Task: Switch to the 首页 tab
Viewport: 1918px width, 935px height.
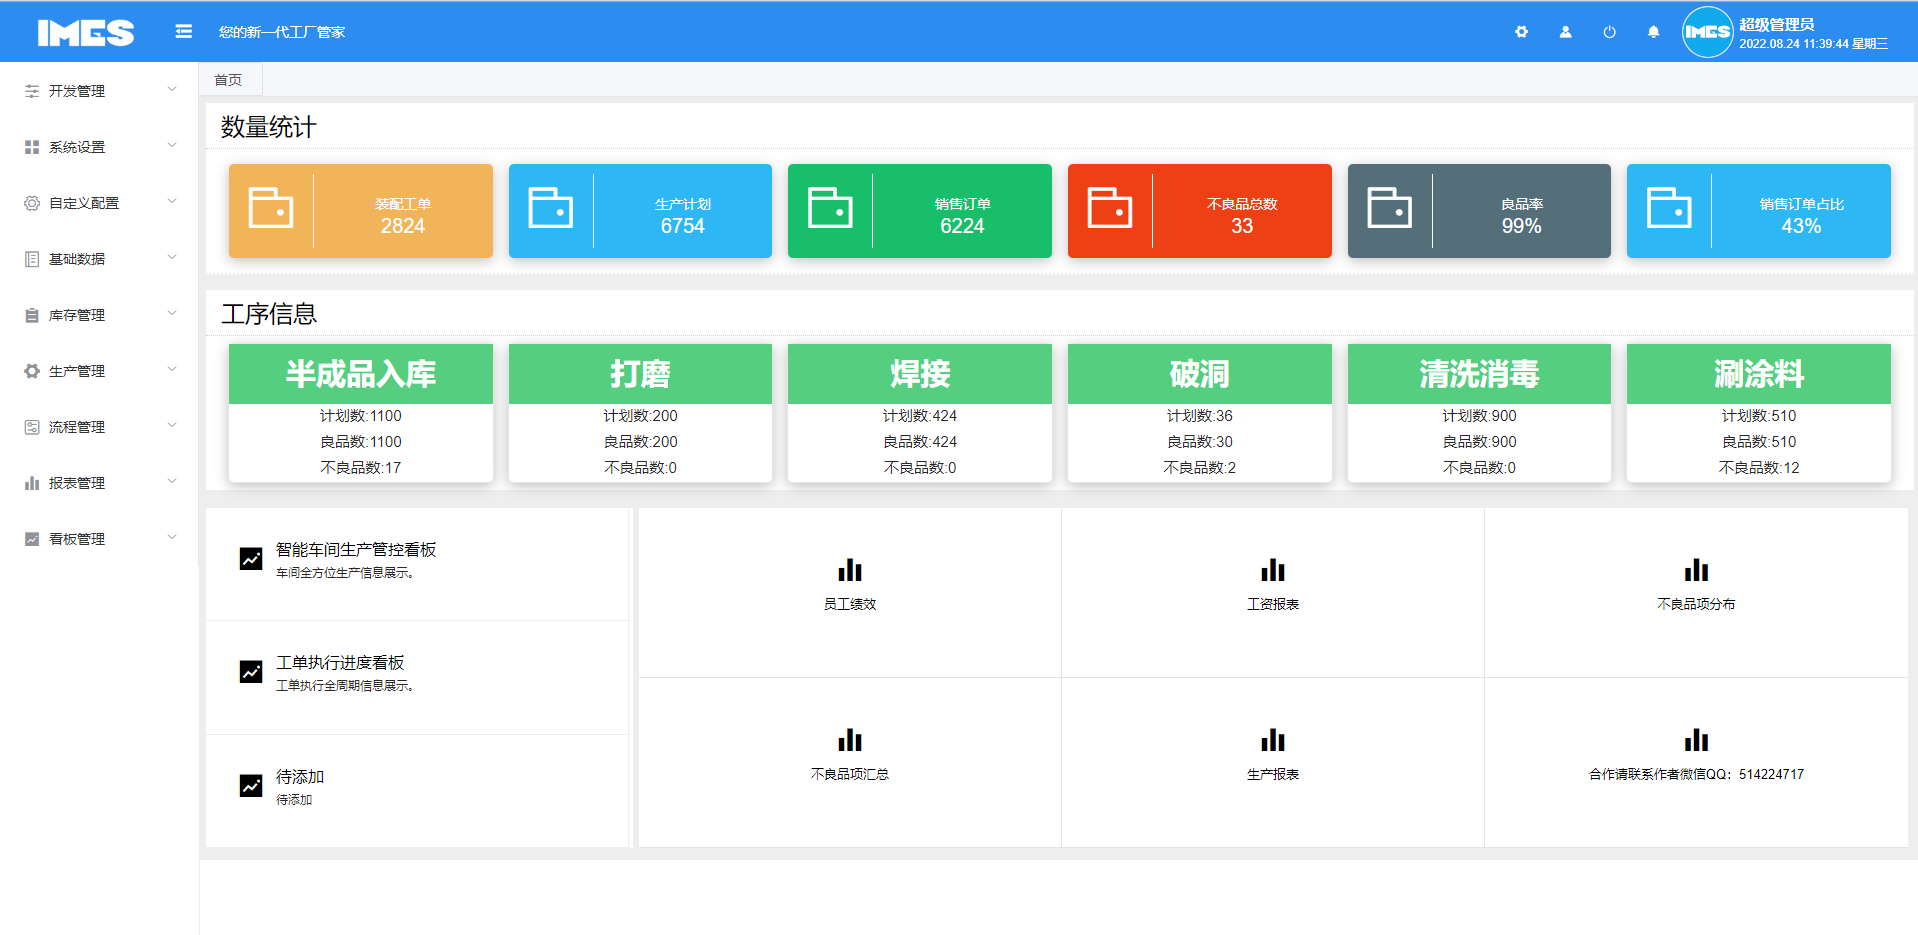Action: tap(230, 79)
